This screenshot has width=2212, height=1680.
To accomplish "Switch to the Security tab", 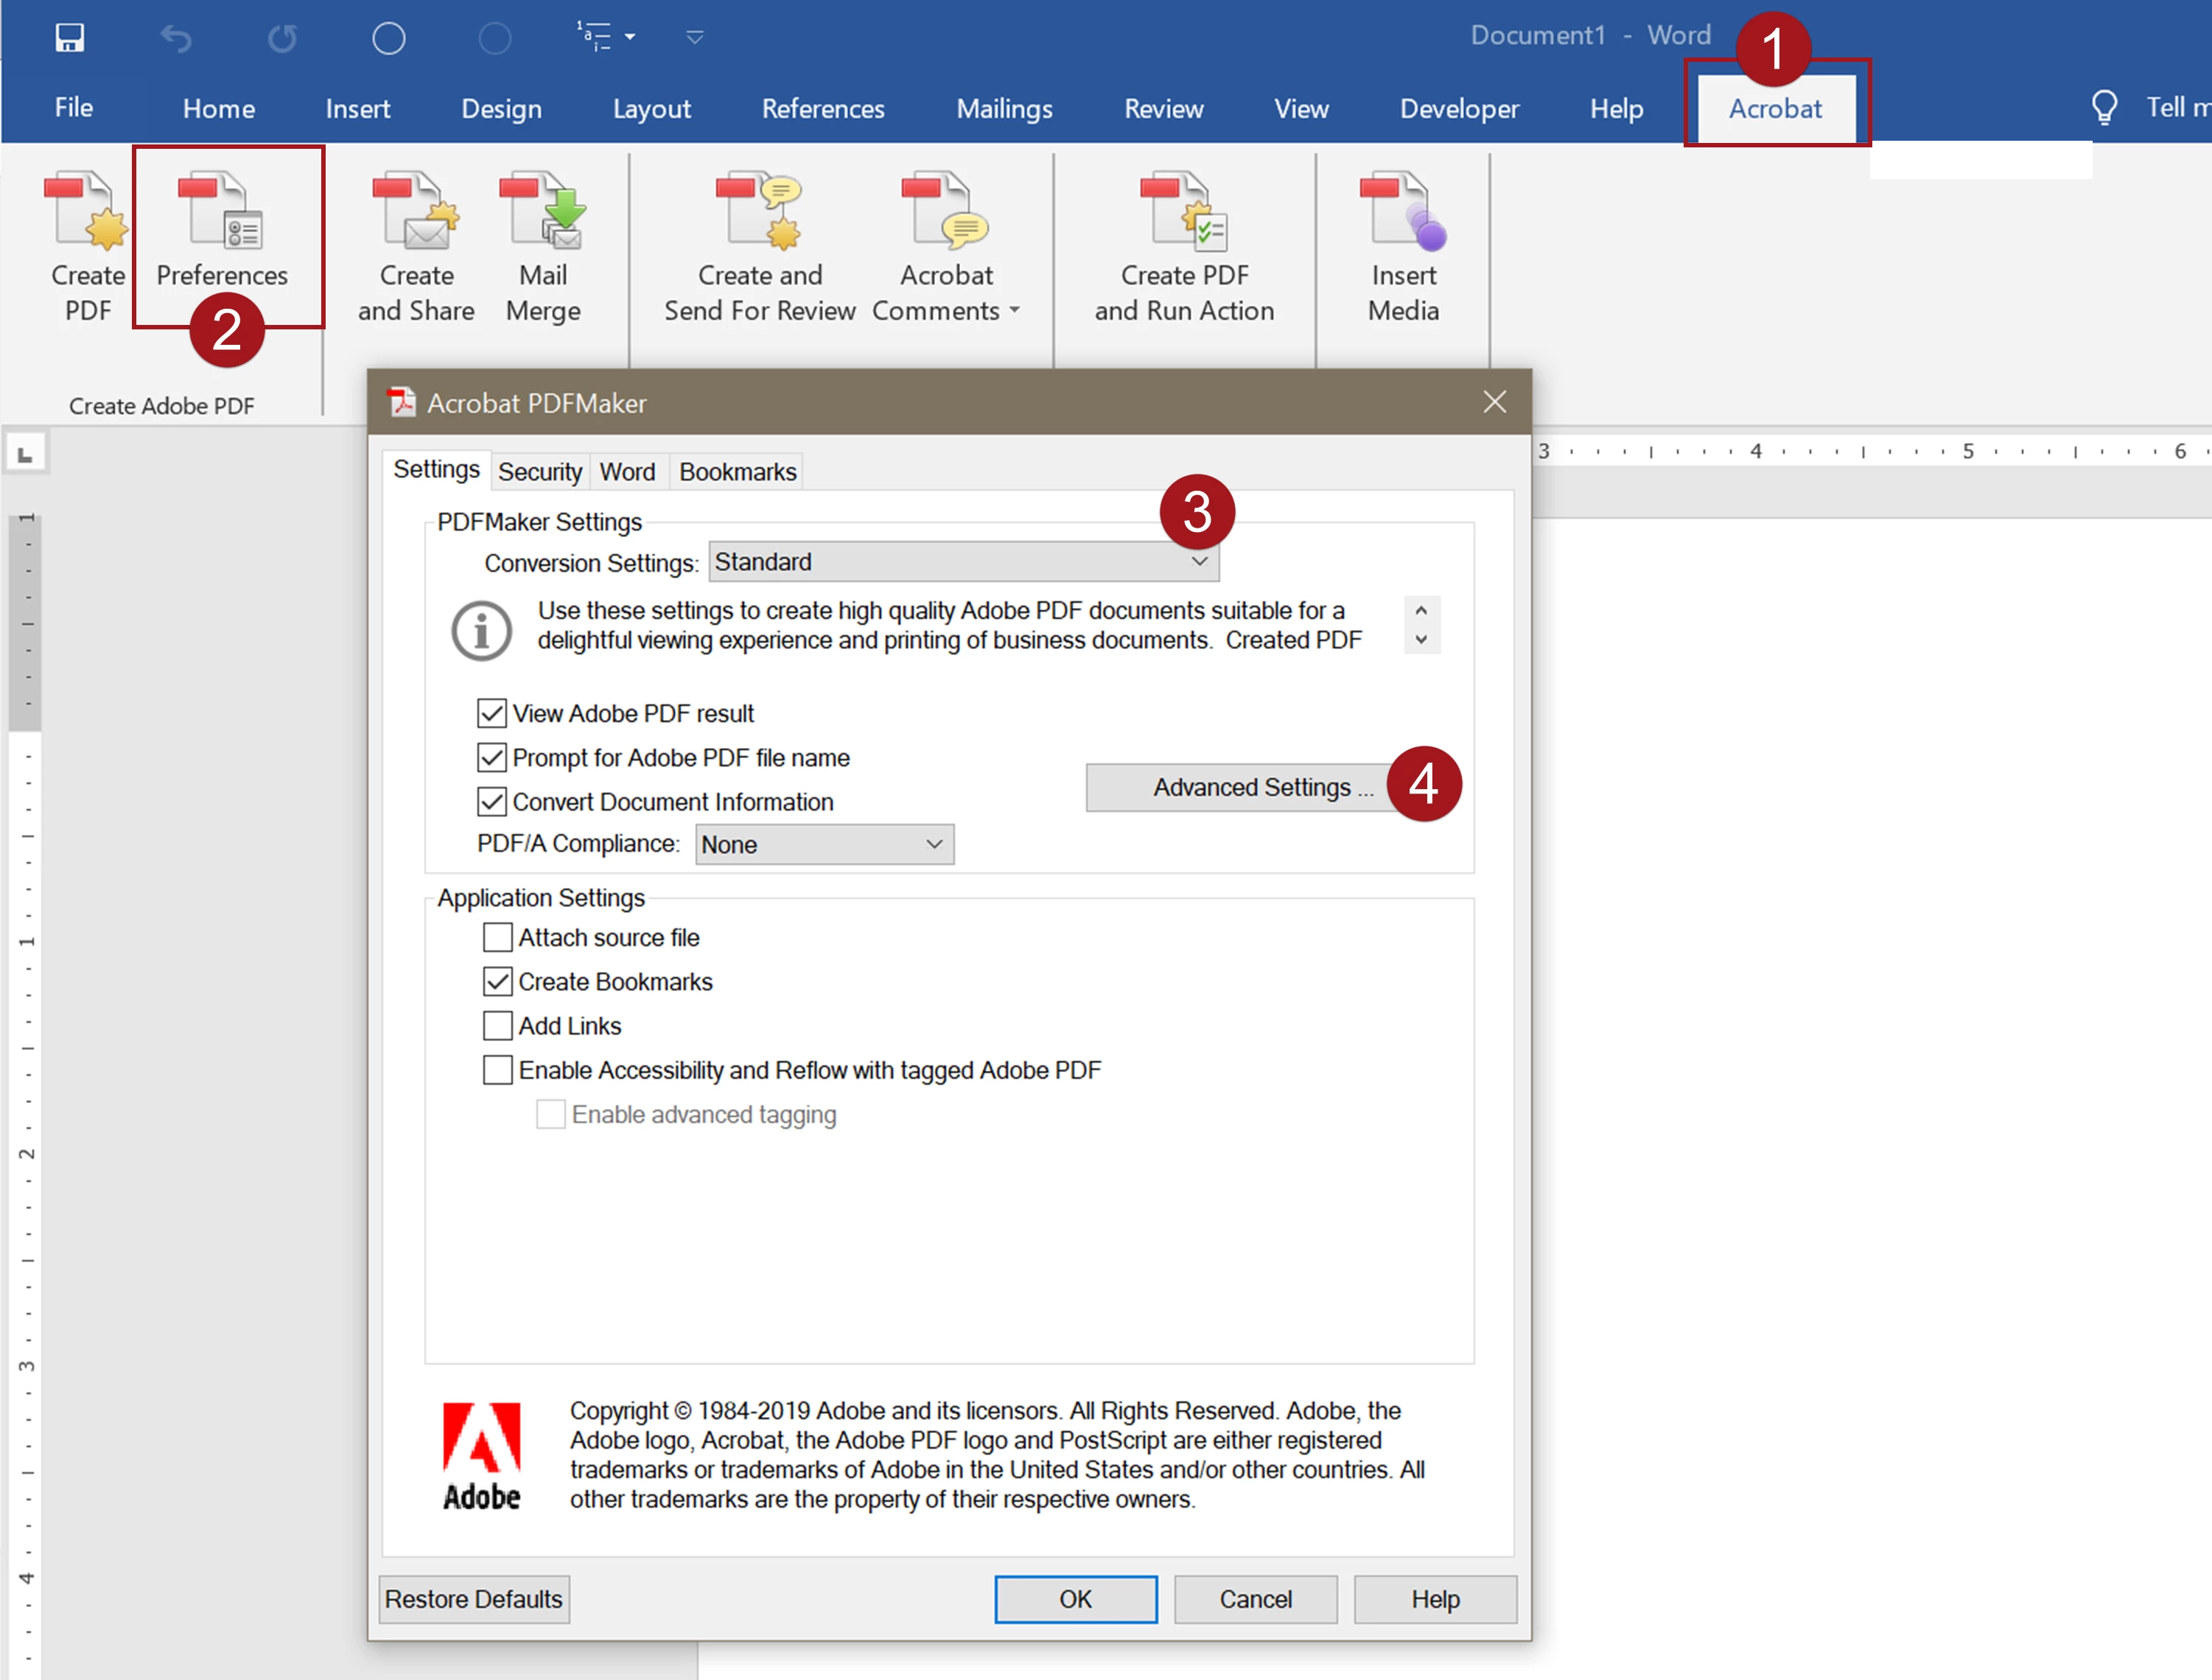I will [x=540, y=472].
